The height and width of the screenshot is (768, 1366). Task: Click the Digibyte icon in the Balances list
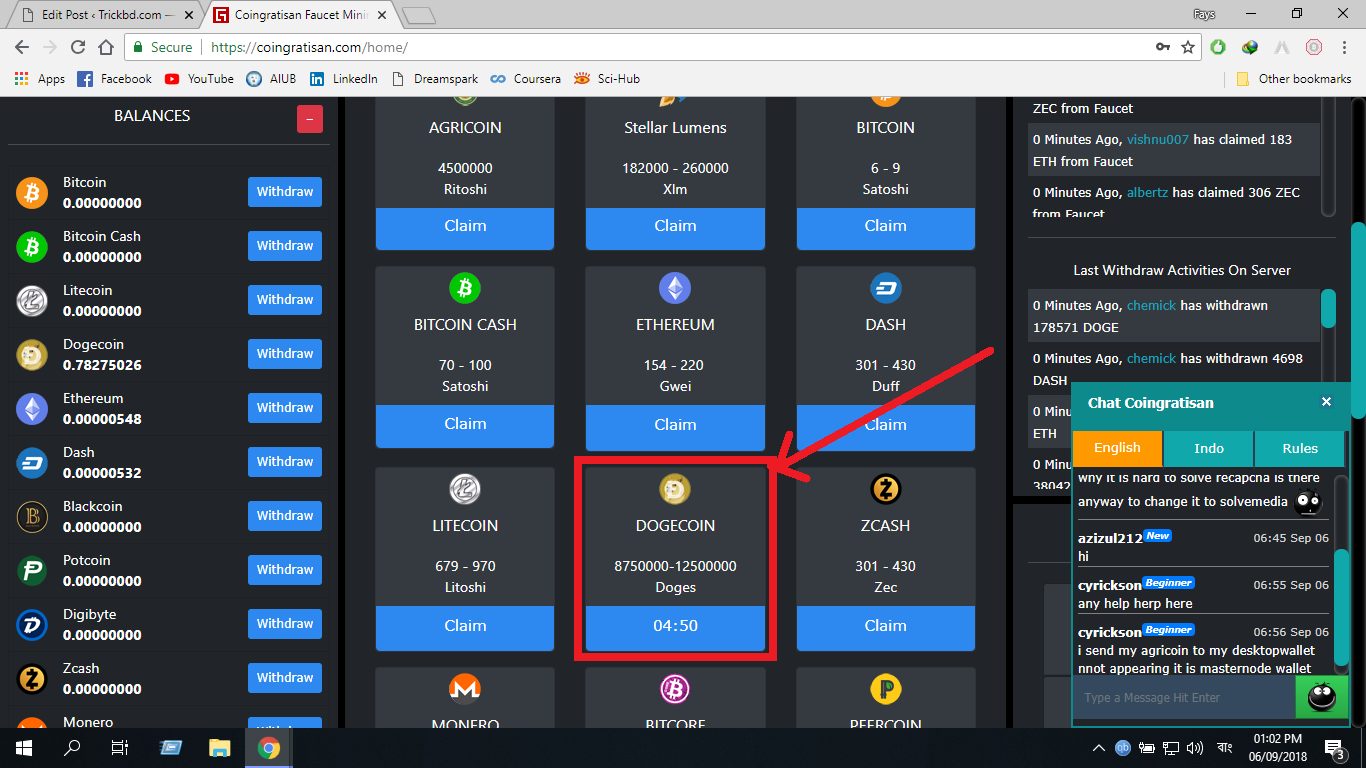click(32, 625)
